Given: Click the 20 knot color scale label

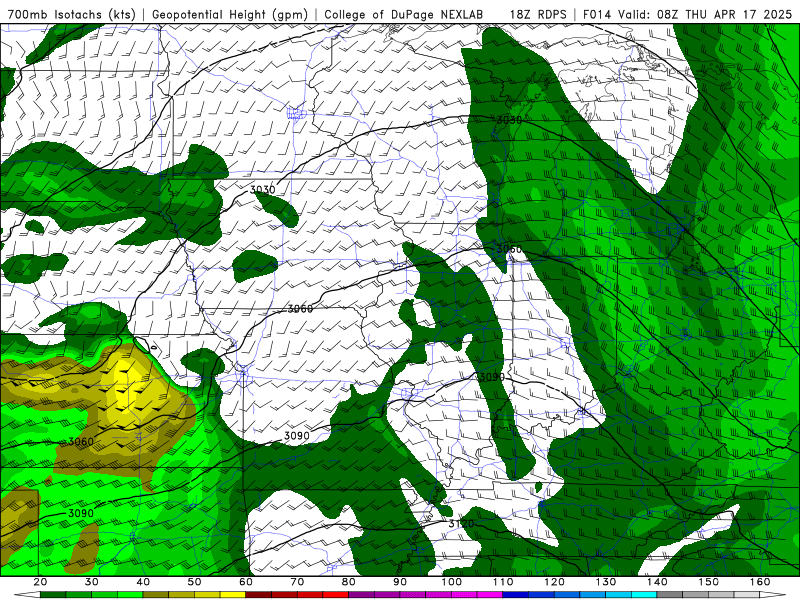Looking at the screenshot, I should [x=40, y=582].
